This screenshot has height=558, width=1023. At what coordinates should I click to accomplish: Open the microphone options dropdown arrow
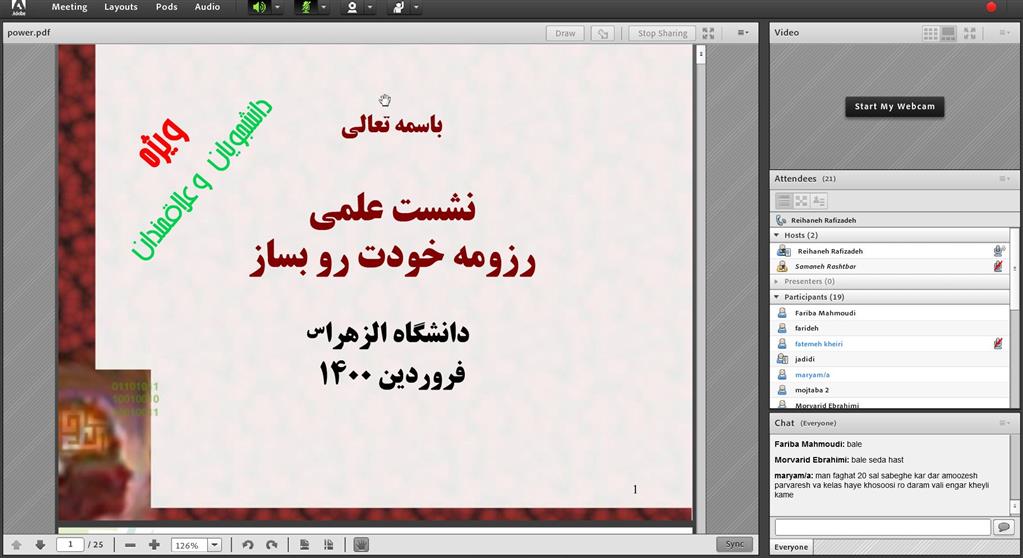[324, 7]
